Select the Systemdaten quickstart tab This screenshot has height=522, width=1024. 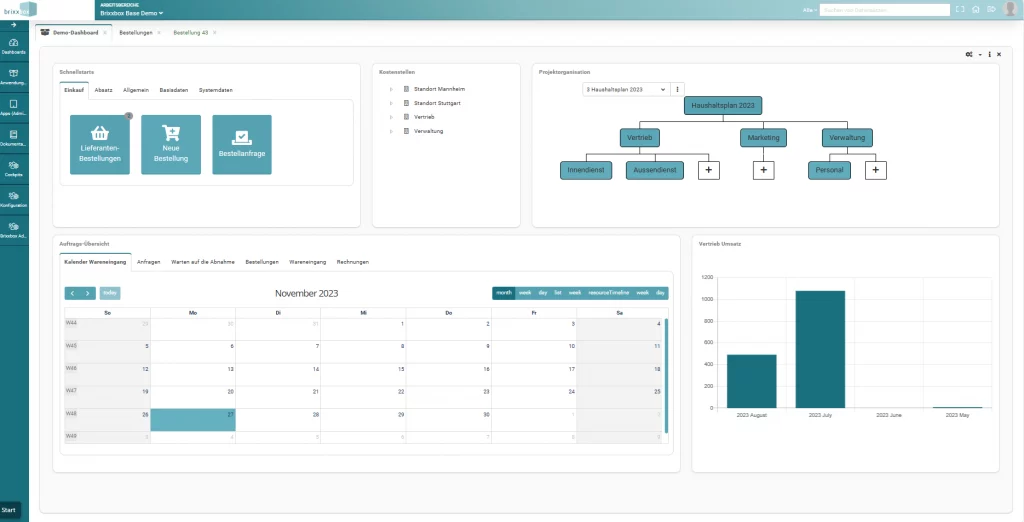click(216, 90)
